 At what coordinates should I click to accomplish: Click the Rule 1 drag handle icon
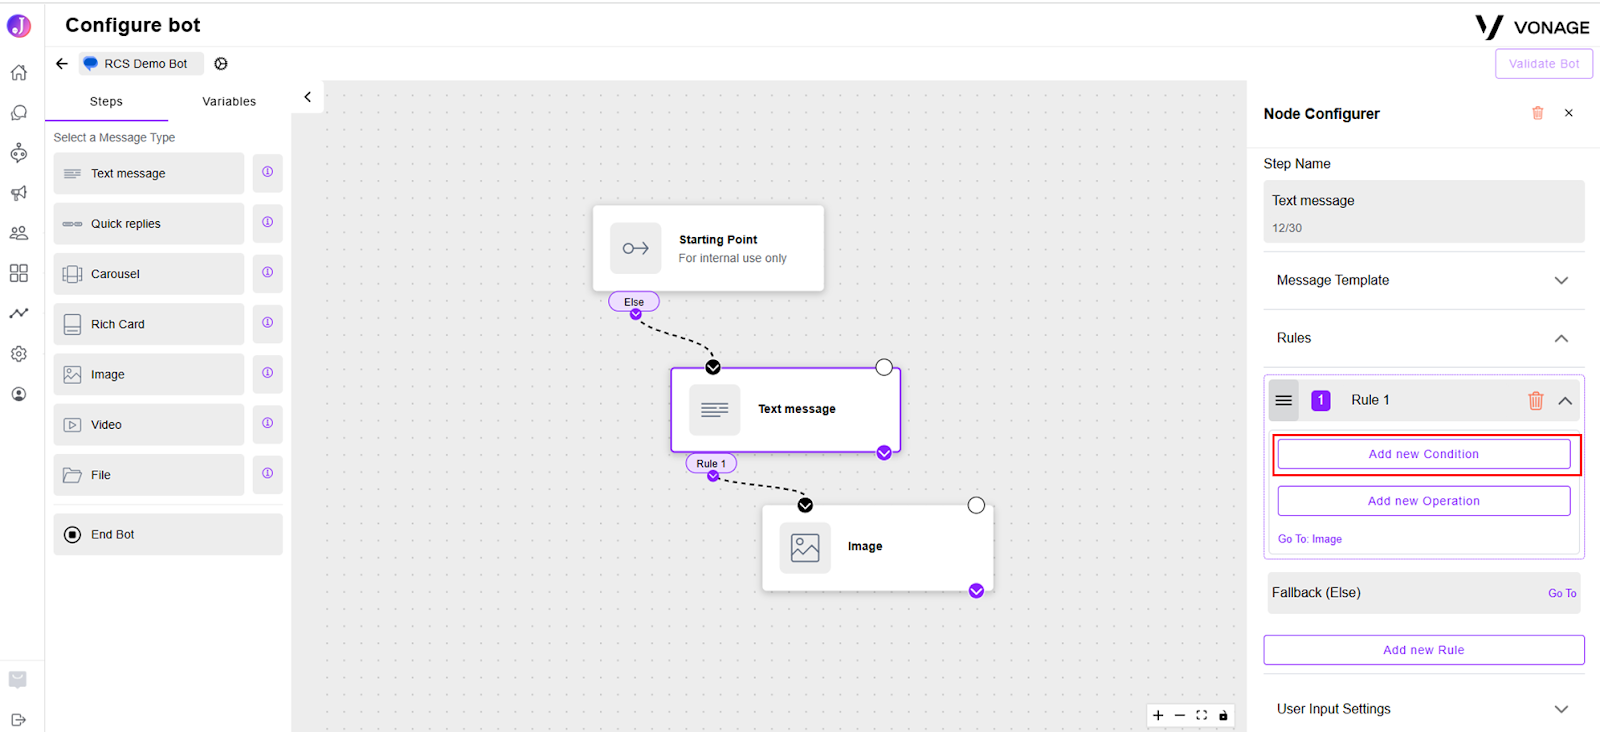point(1284,400)
